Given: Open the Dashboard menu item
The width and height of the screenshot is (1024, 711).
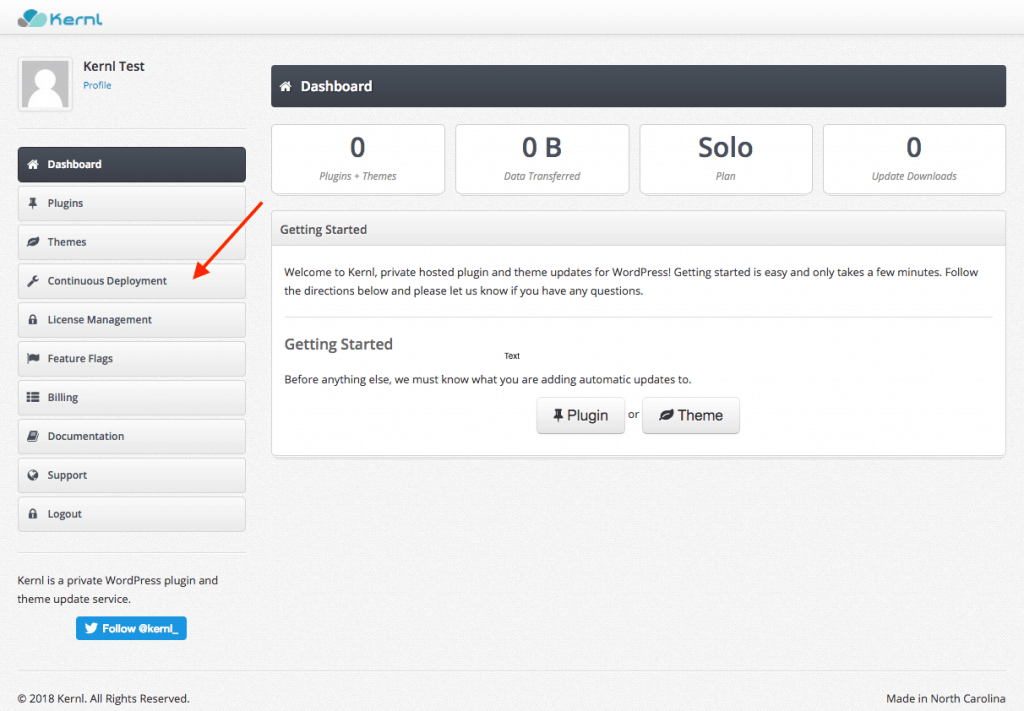Looking at the screenshot, I should coord(132,165).
